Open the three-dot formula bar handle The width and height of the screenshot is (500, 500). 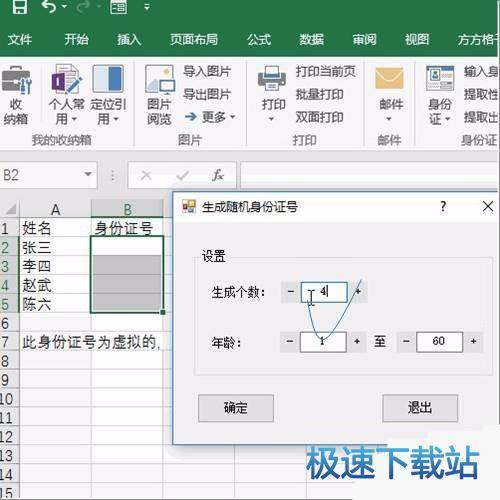click(113, 175)
